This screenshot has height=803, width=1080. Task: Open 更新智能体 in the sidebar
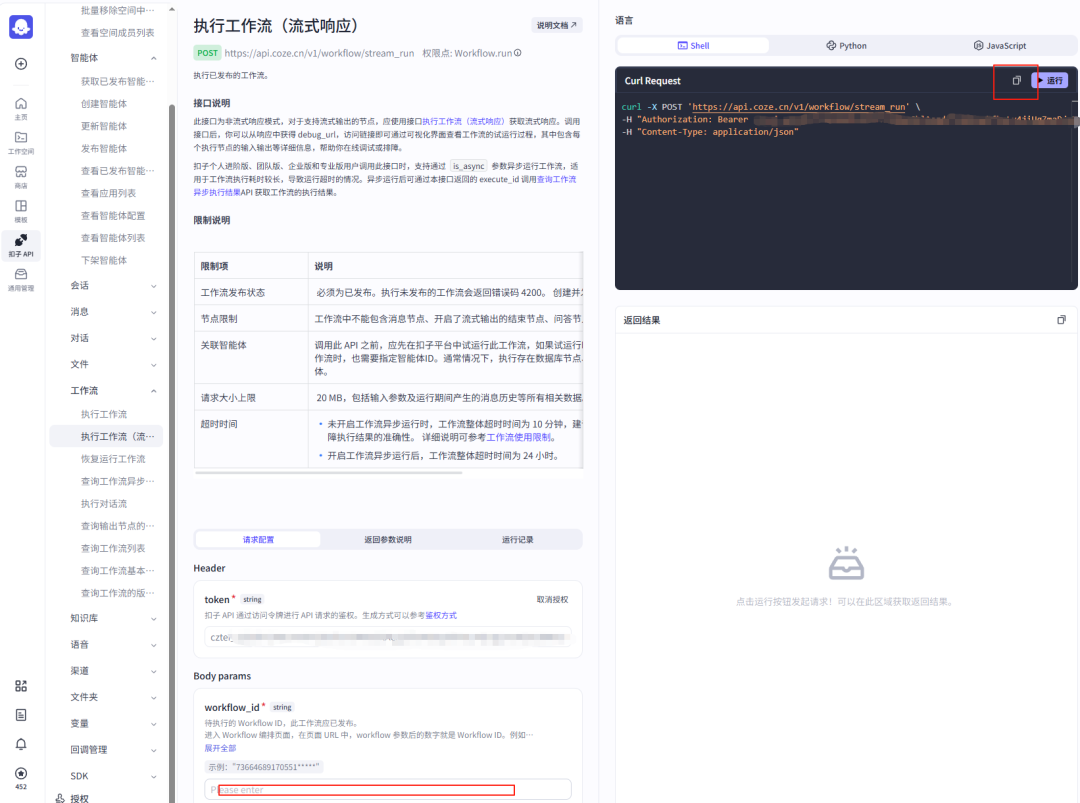click(x=104, y=126)
